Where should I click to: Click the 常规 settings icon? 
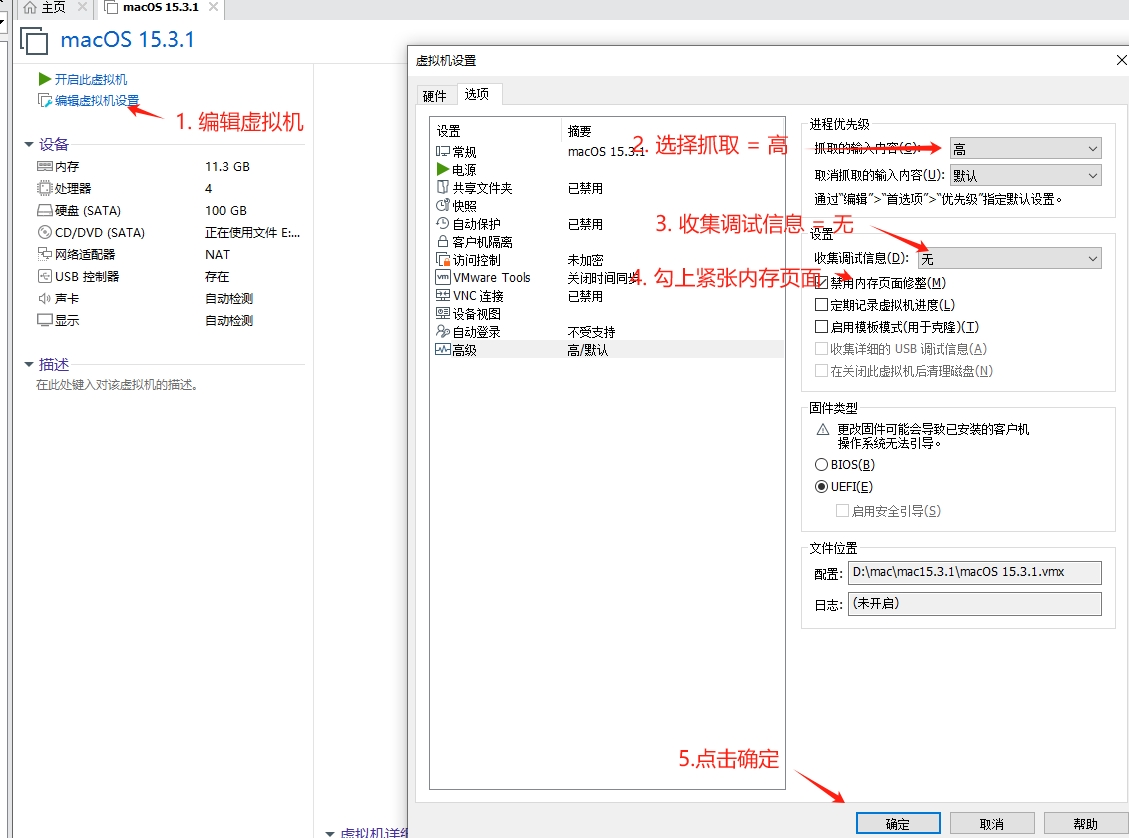point(443,151)
